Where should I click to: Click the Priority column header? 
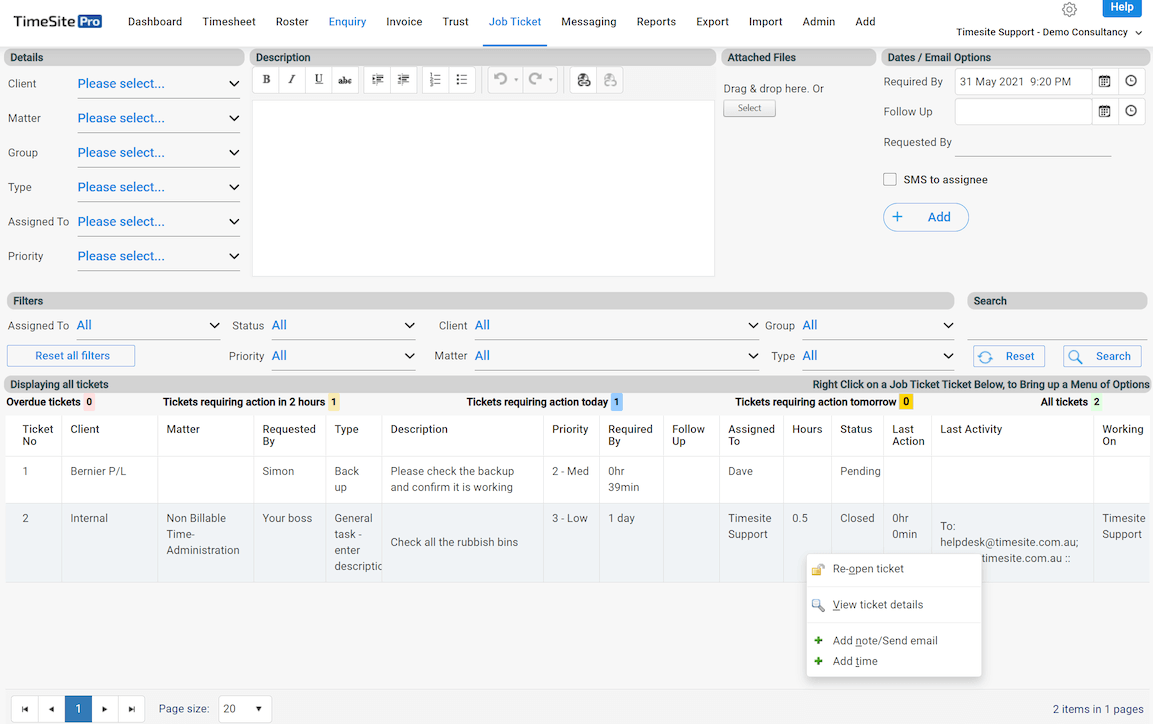[571, 429]
